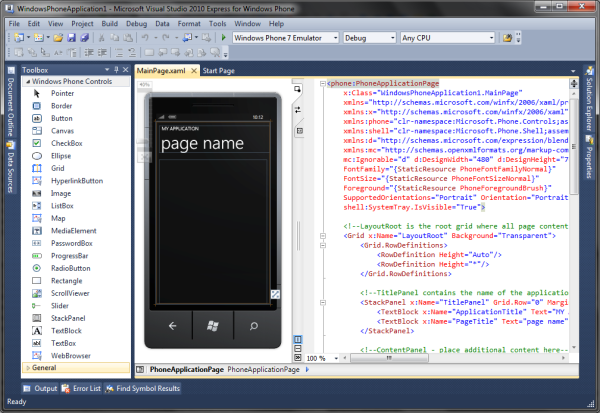
Task: Select the Map control
Action: coord(76,218)
